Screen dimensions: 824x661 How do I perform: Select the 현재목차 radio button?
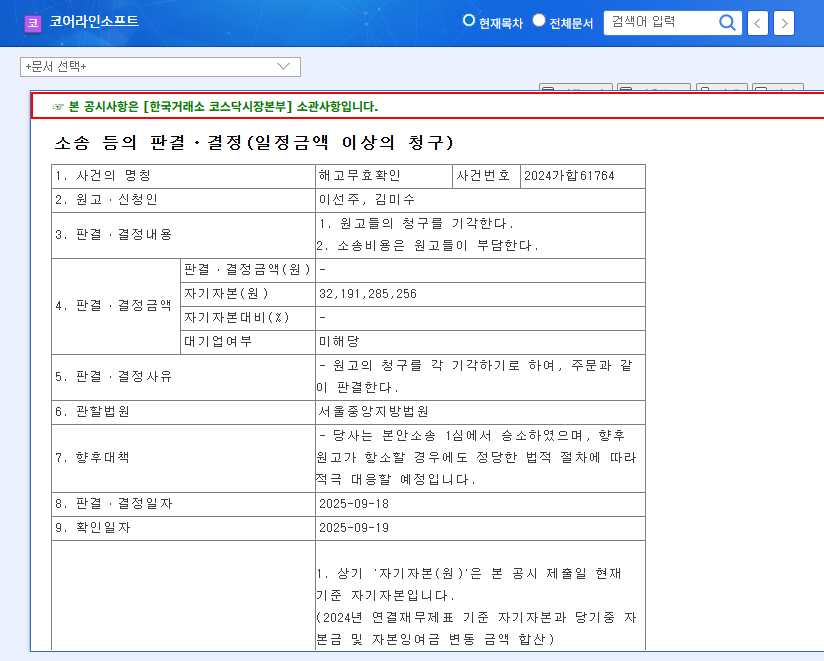469,20
